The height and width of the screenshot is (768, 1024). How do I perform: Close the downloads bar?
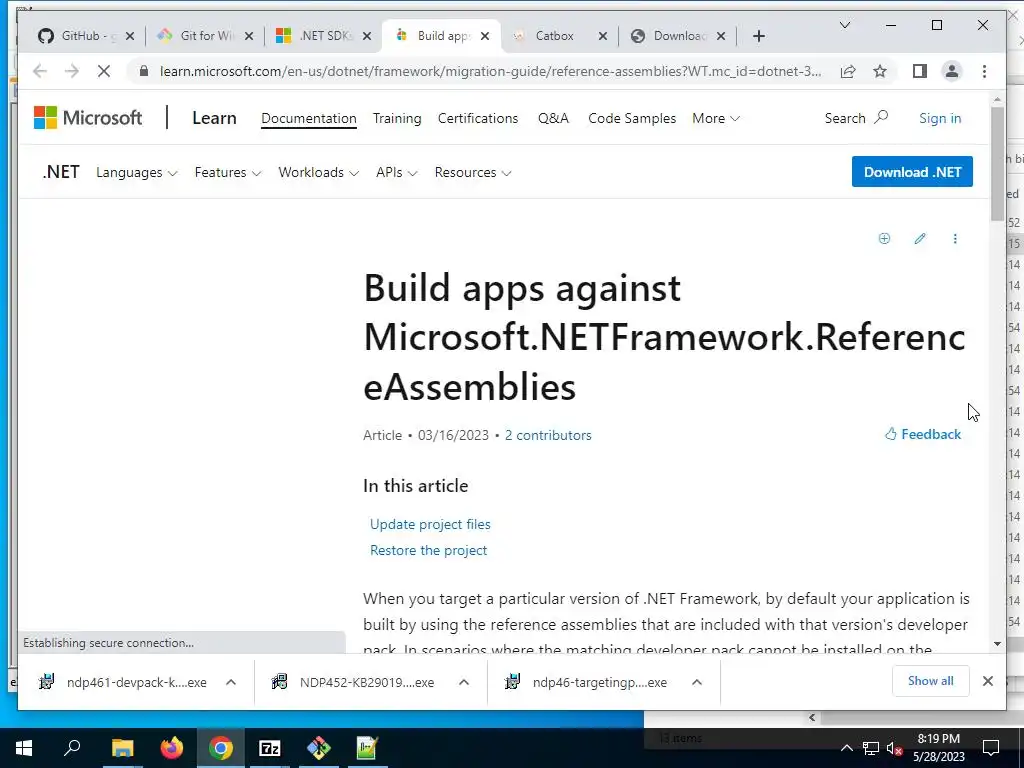pyautogui.click(x=987, y=681)
